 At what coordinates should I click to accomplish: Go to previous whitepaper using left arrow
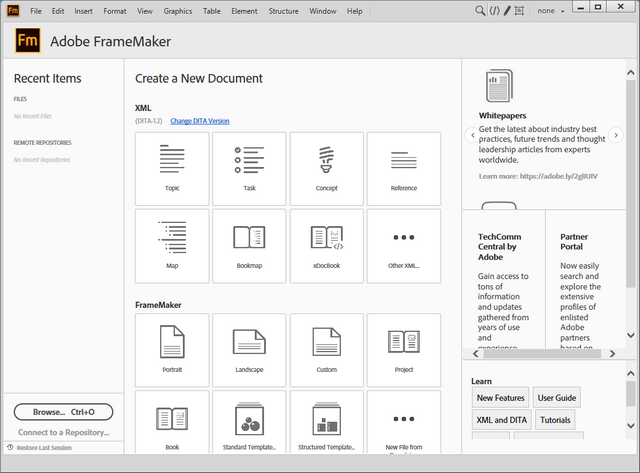click(x=471, y=134)
